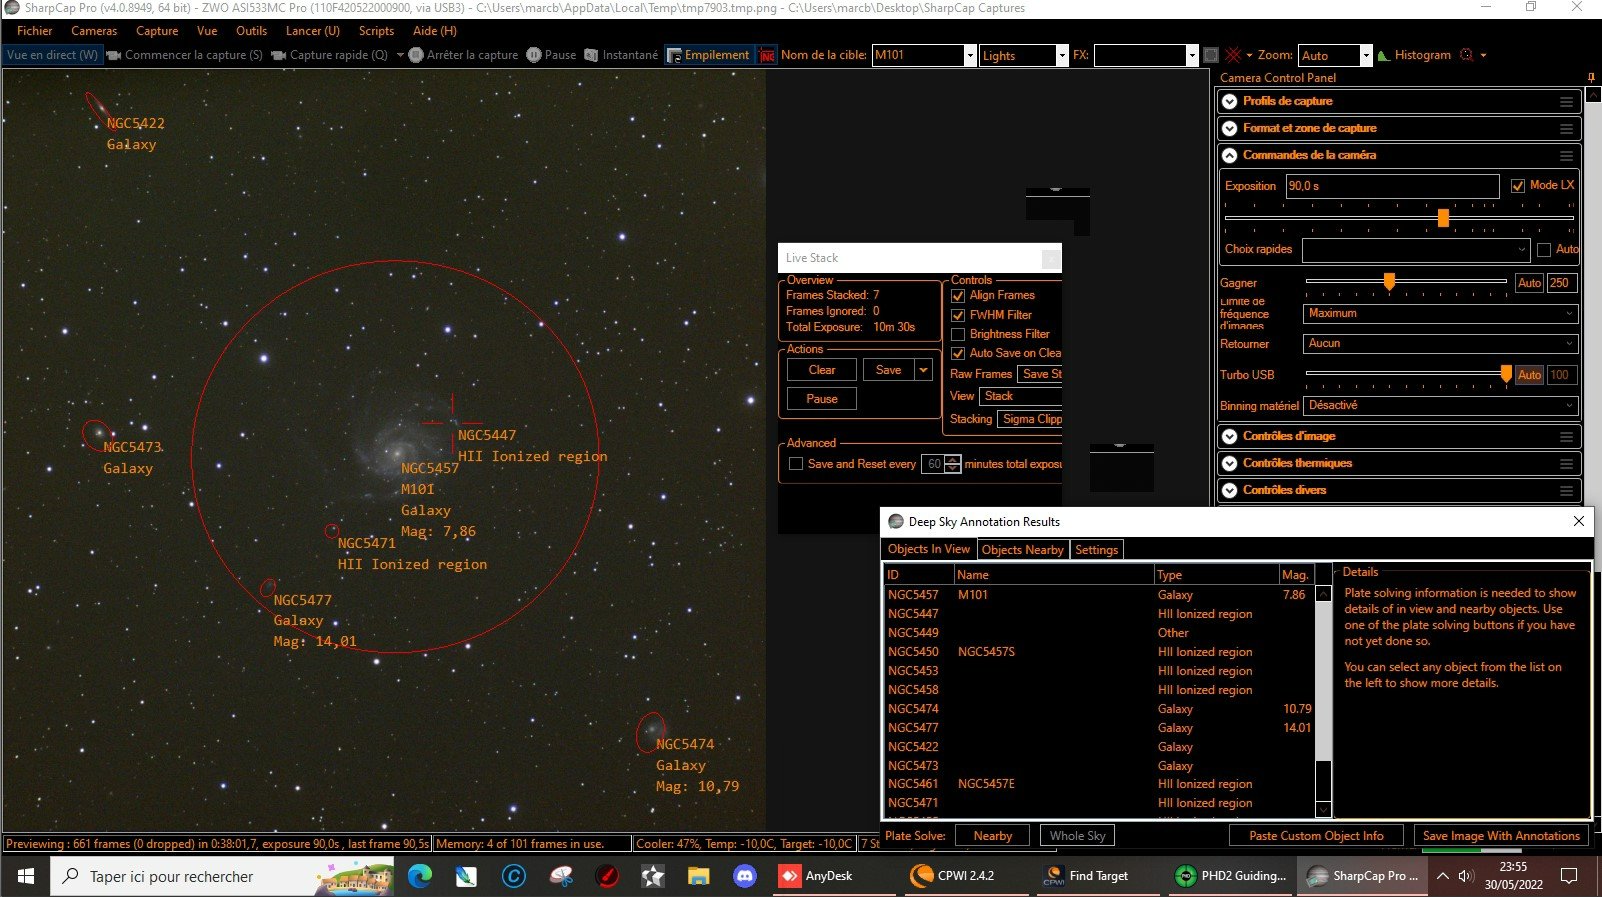Open the Binning matériel dropdown

tap(1441, 406)
